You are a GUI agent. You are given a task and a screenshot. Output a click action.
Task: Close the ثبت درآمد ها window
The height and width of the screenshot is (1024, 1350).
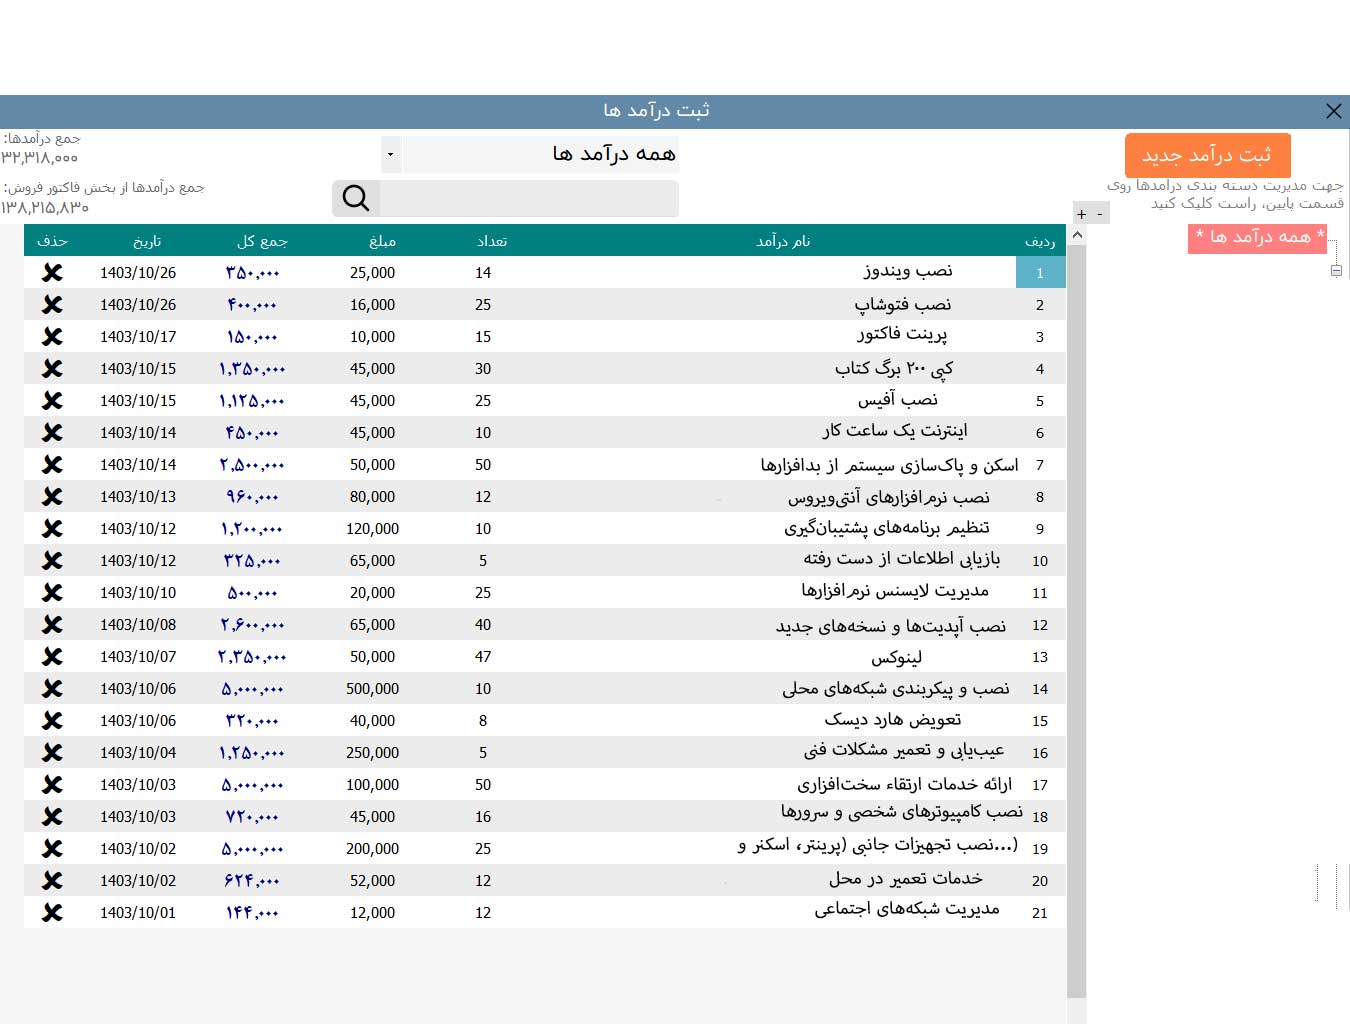[1334, 111]
